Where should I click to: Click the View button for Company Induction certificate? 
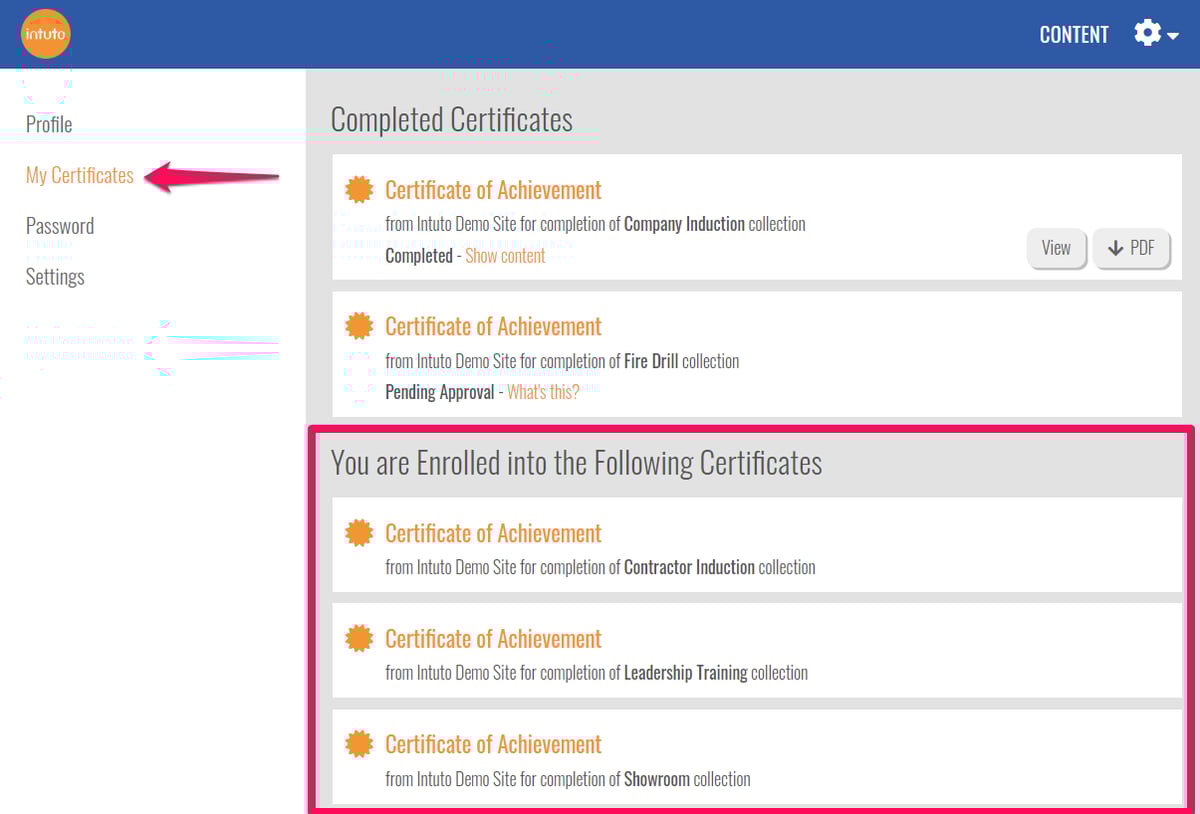point(1057,248)
